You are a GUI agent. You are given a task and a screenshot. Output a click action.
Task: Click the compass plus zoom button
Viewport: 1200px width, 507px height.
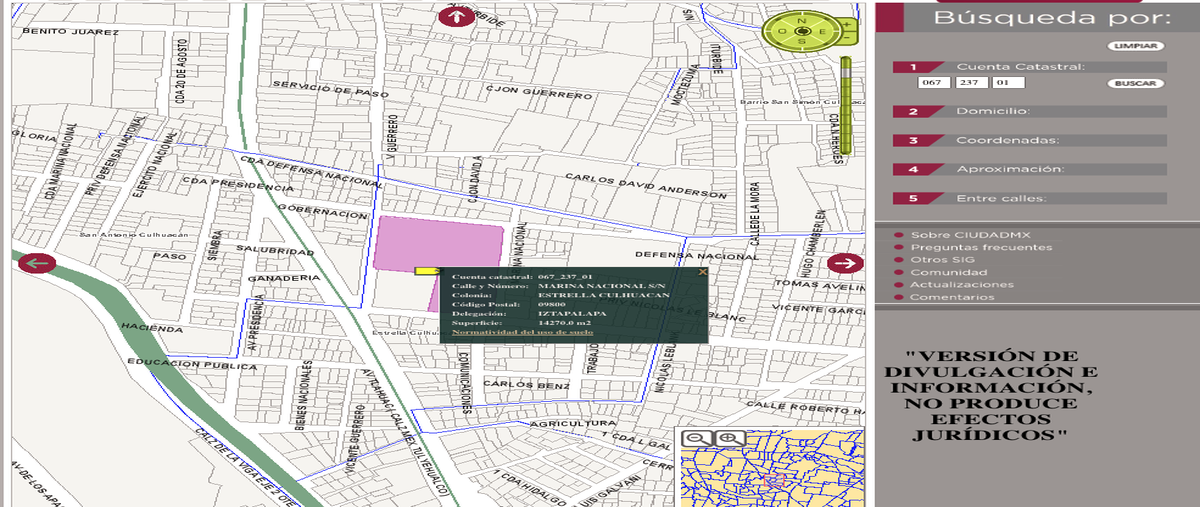click(x=847, y=24)
